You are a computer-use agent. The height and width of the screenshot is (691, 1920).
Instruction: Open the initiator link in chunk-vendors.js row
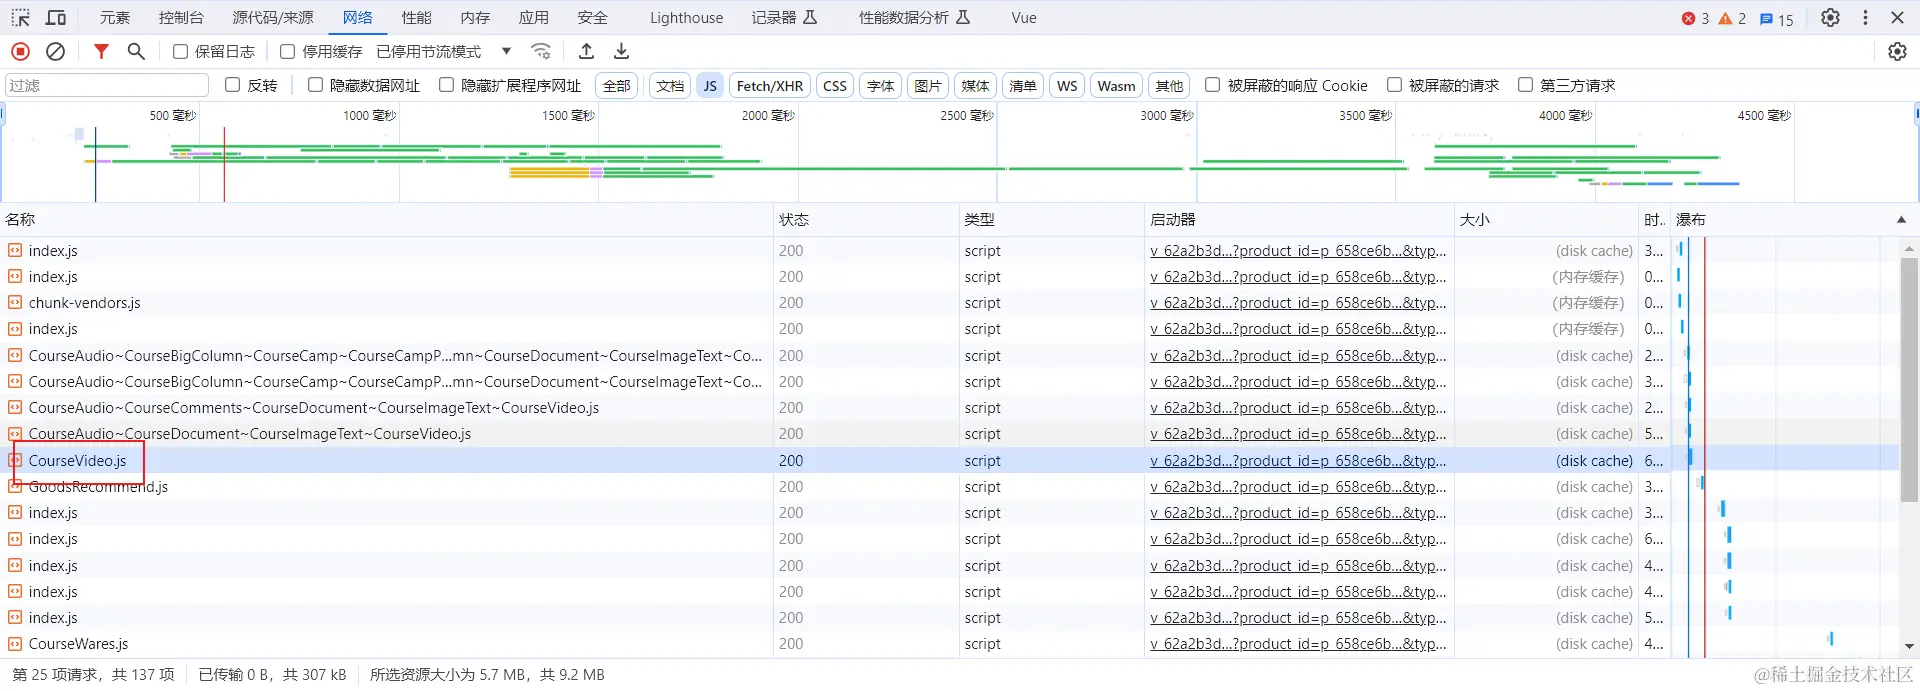point(1298,303)
